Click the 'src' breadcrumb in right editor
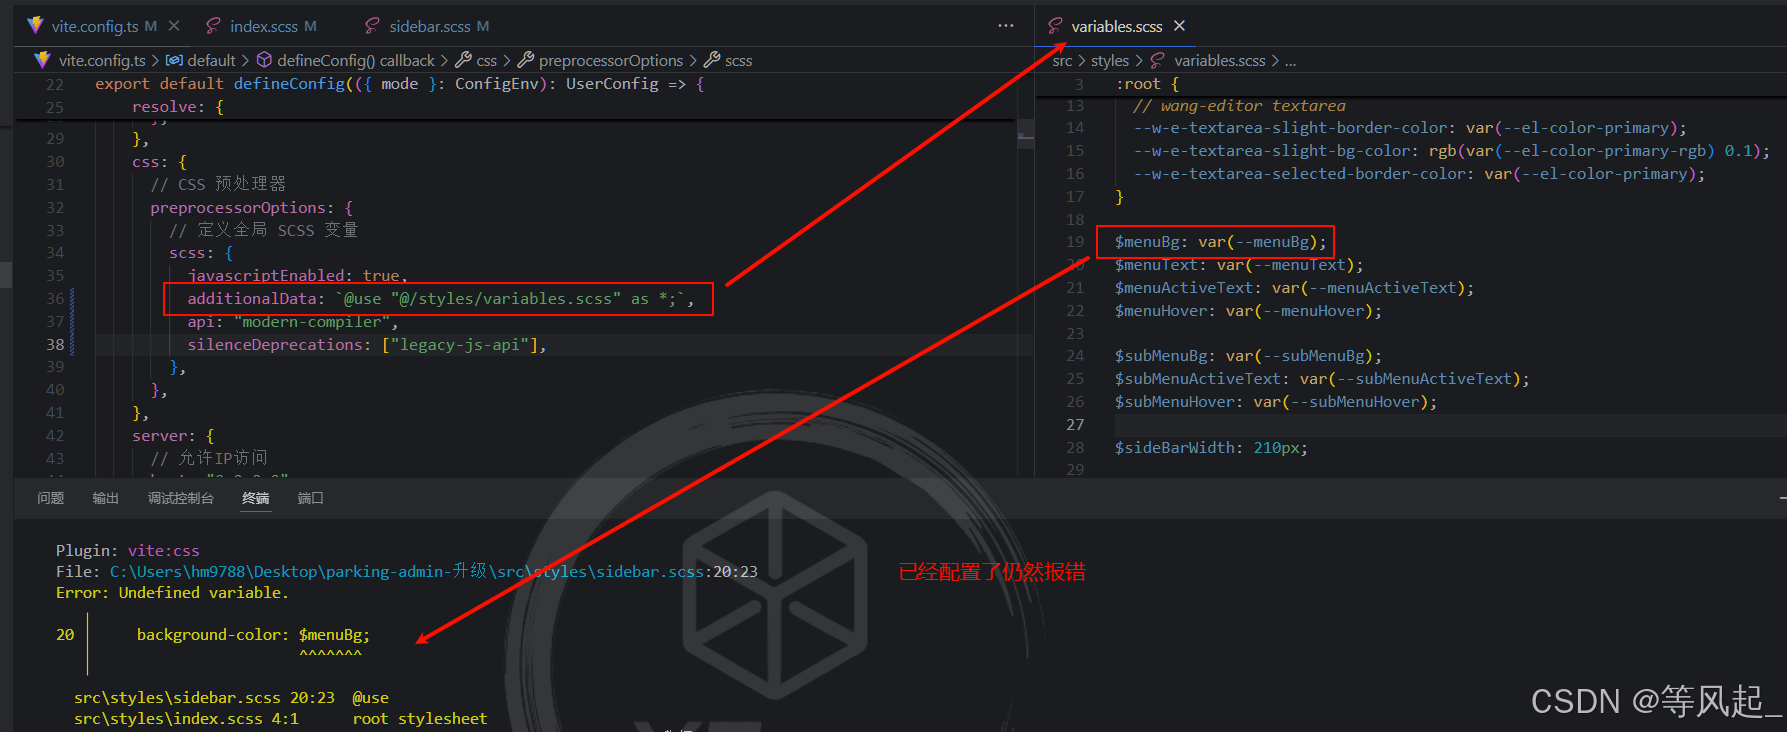1787x732 pixels. pyautogui.click(x=1062, y=61)
